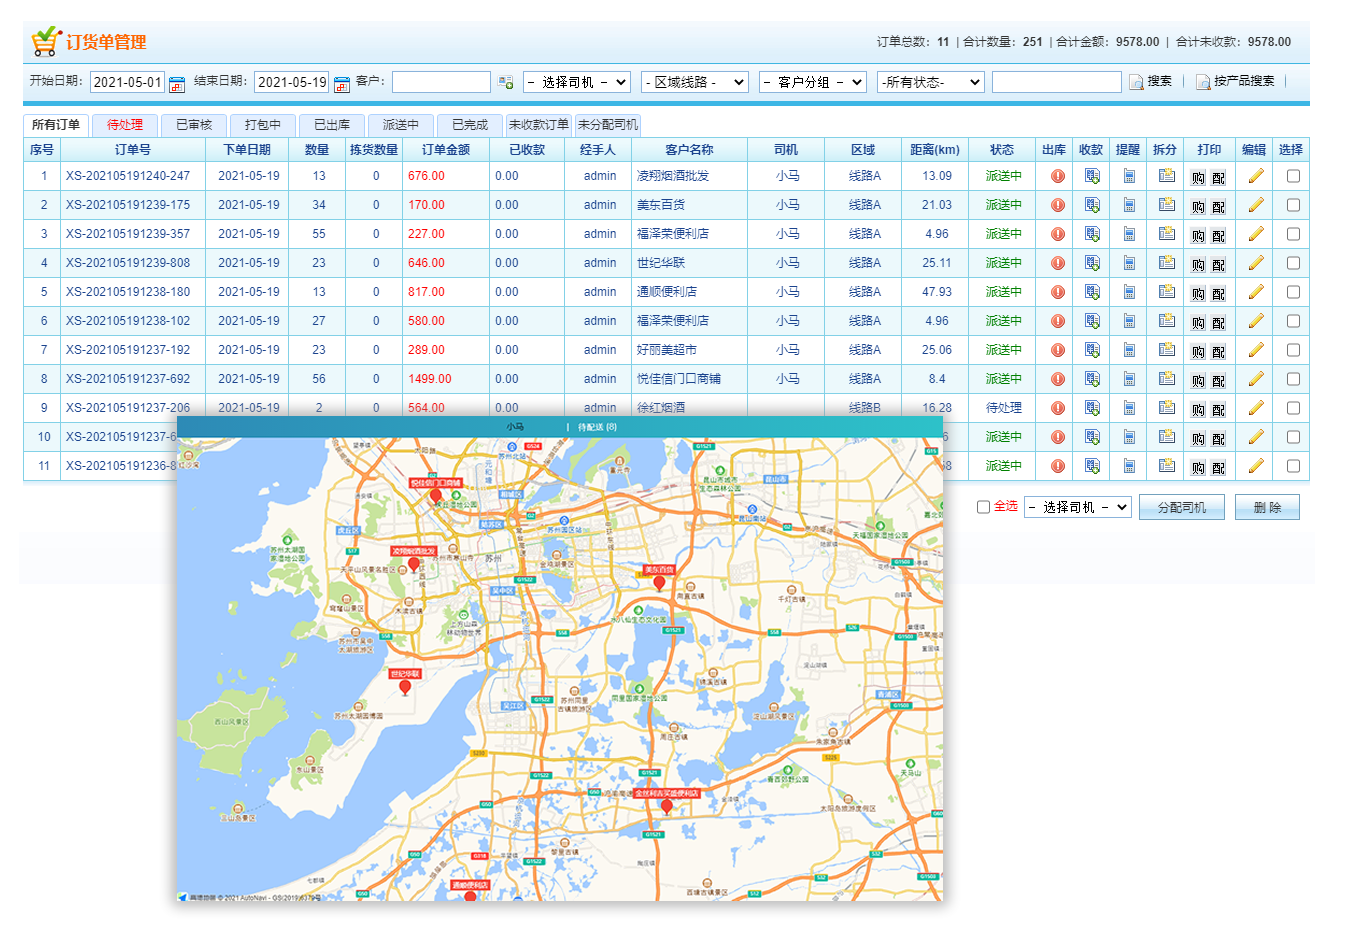The image size is (1368, 944).
Task: Click 提醒 icon for row 3 福泽荣便利店
Action: (1129, 234)
